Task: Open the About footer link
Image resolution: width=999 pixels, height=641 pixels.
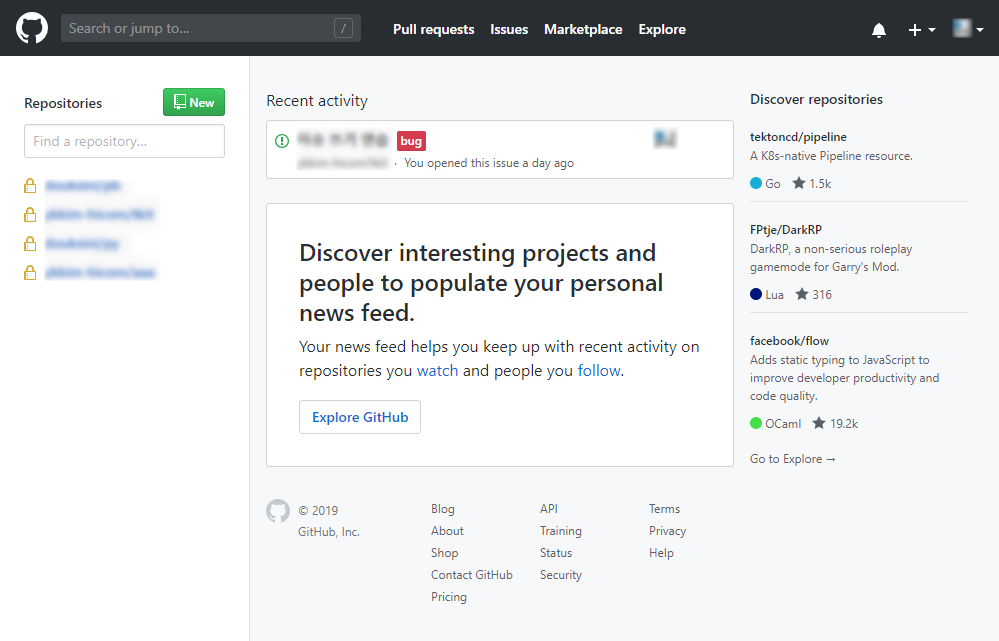Action: 447,531
